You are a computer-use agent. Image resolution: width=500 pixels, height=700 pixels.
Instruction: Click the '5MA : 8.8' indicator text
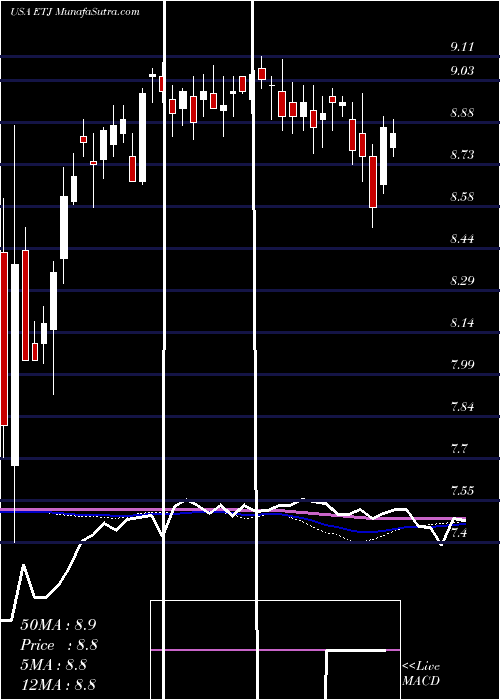[x=54, y=665]
